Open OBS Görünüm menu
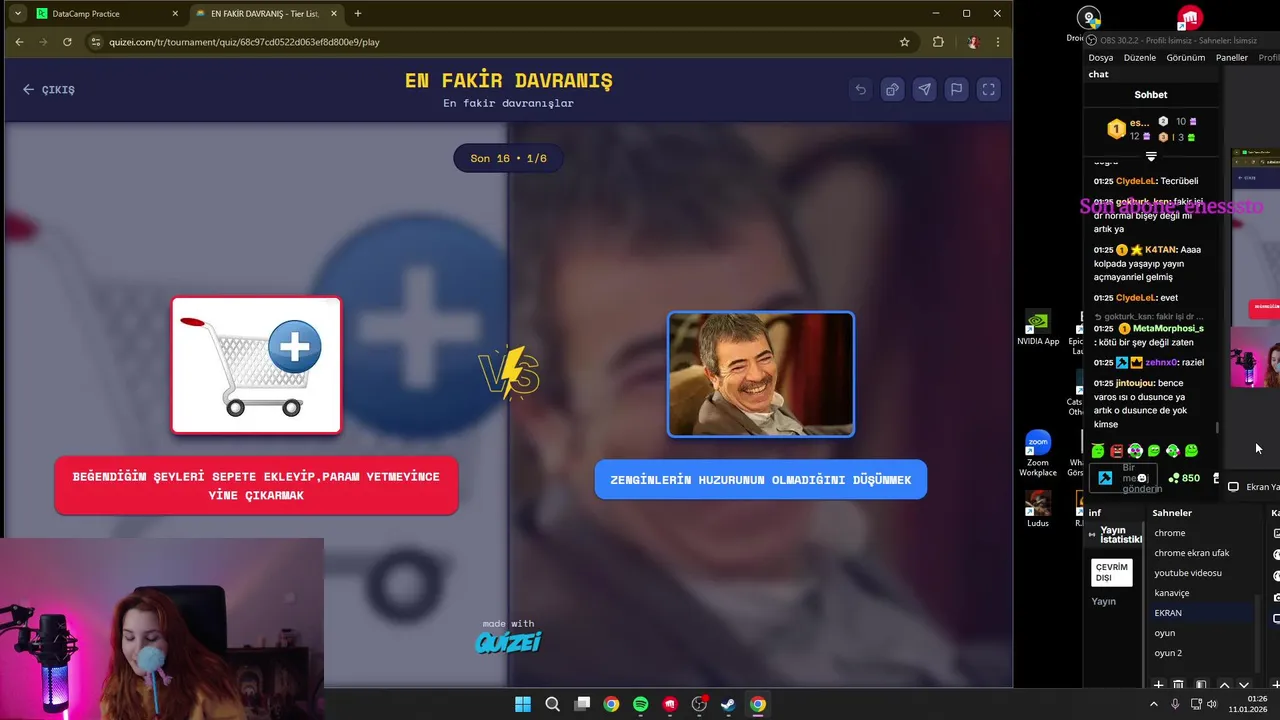Image resolution: width=1280 pixels, height=720 pixels. coord(1186,58)
